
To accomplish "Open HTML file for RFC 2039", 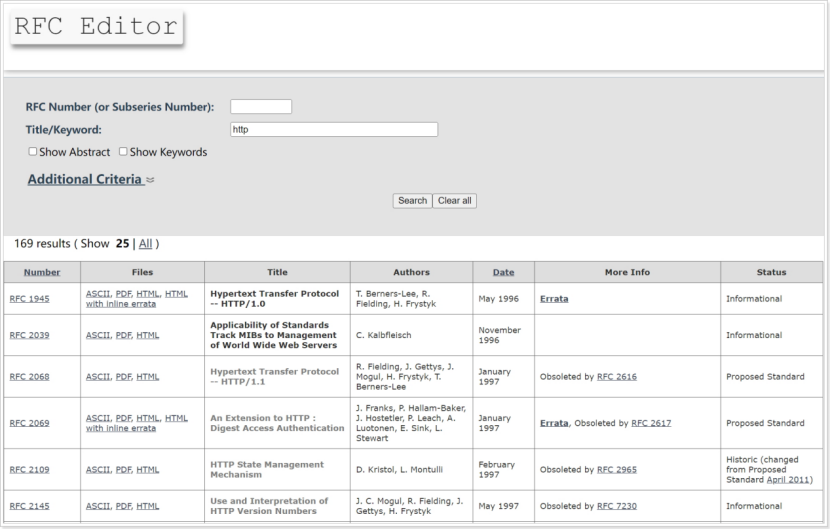I will pos(148,335).
